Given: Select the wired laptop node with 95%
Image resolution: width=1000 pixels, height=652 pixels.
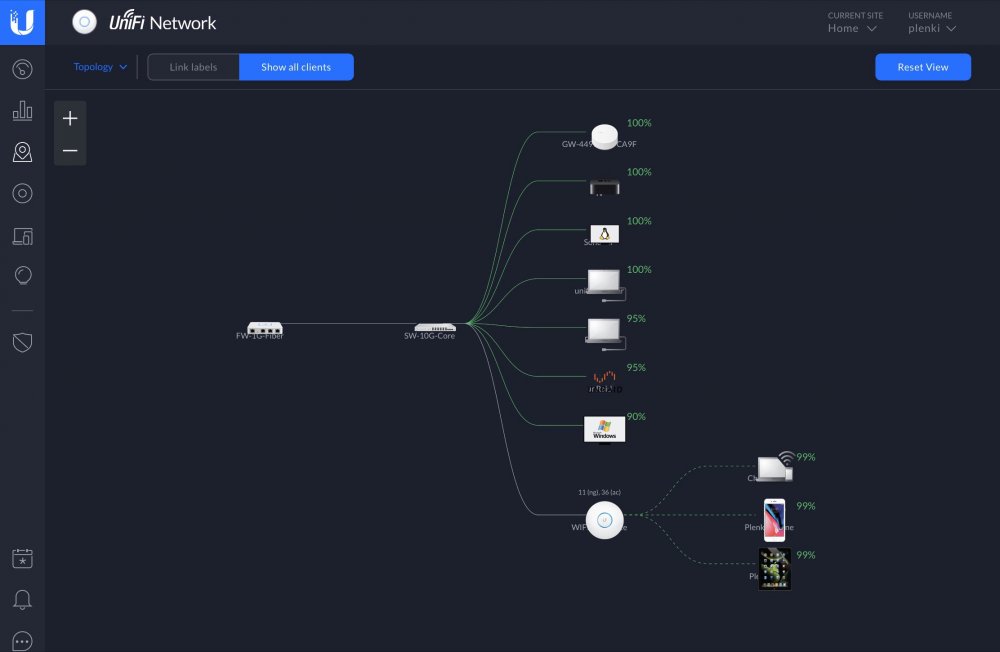Looking at the screenshot, I should click(605, 332).
